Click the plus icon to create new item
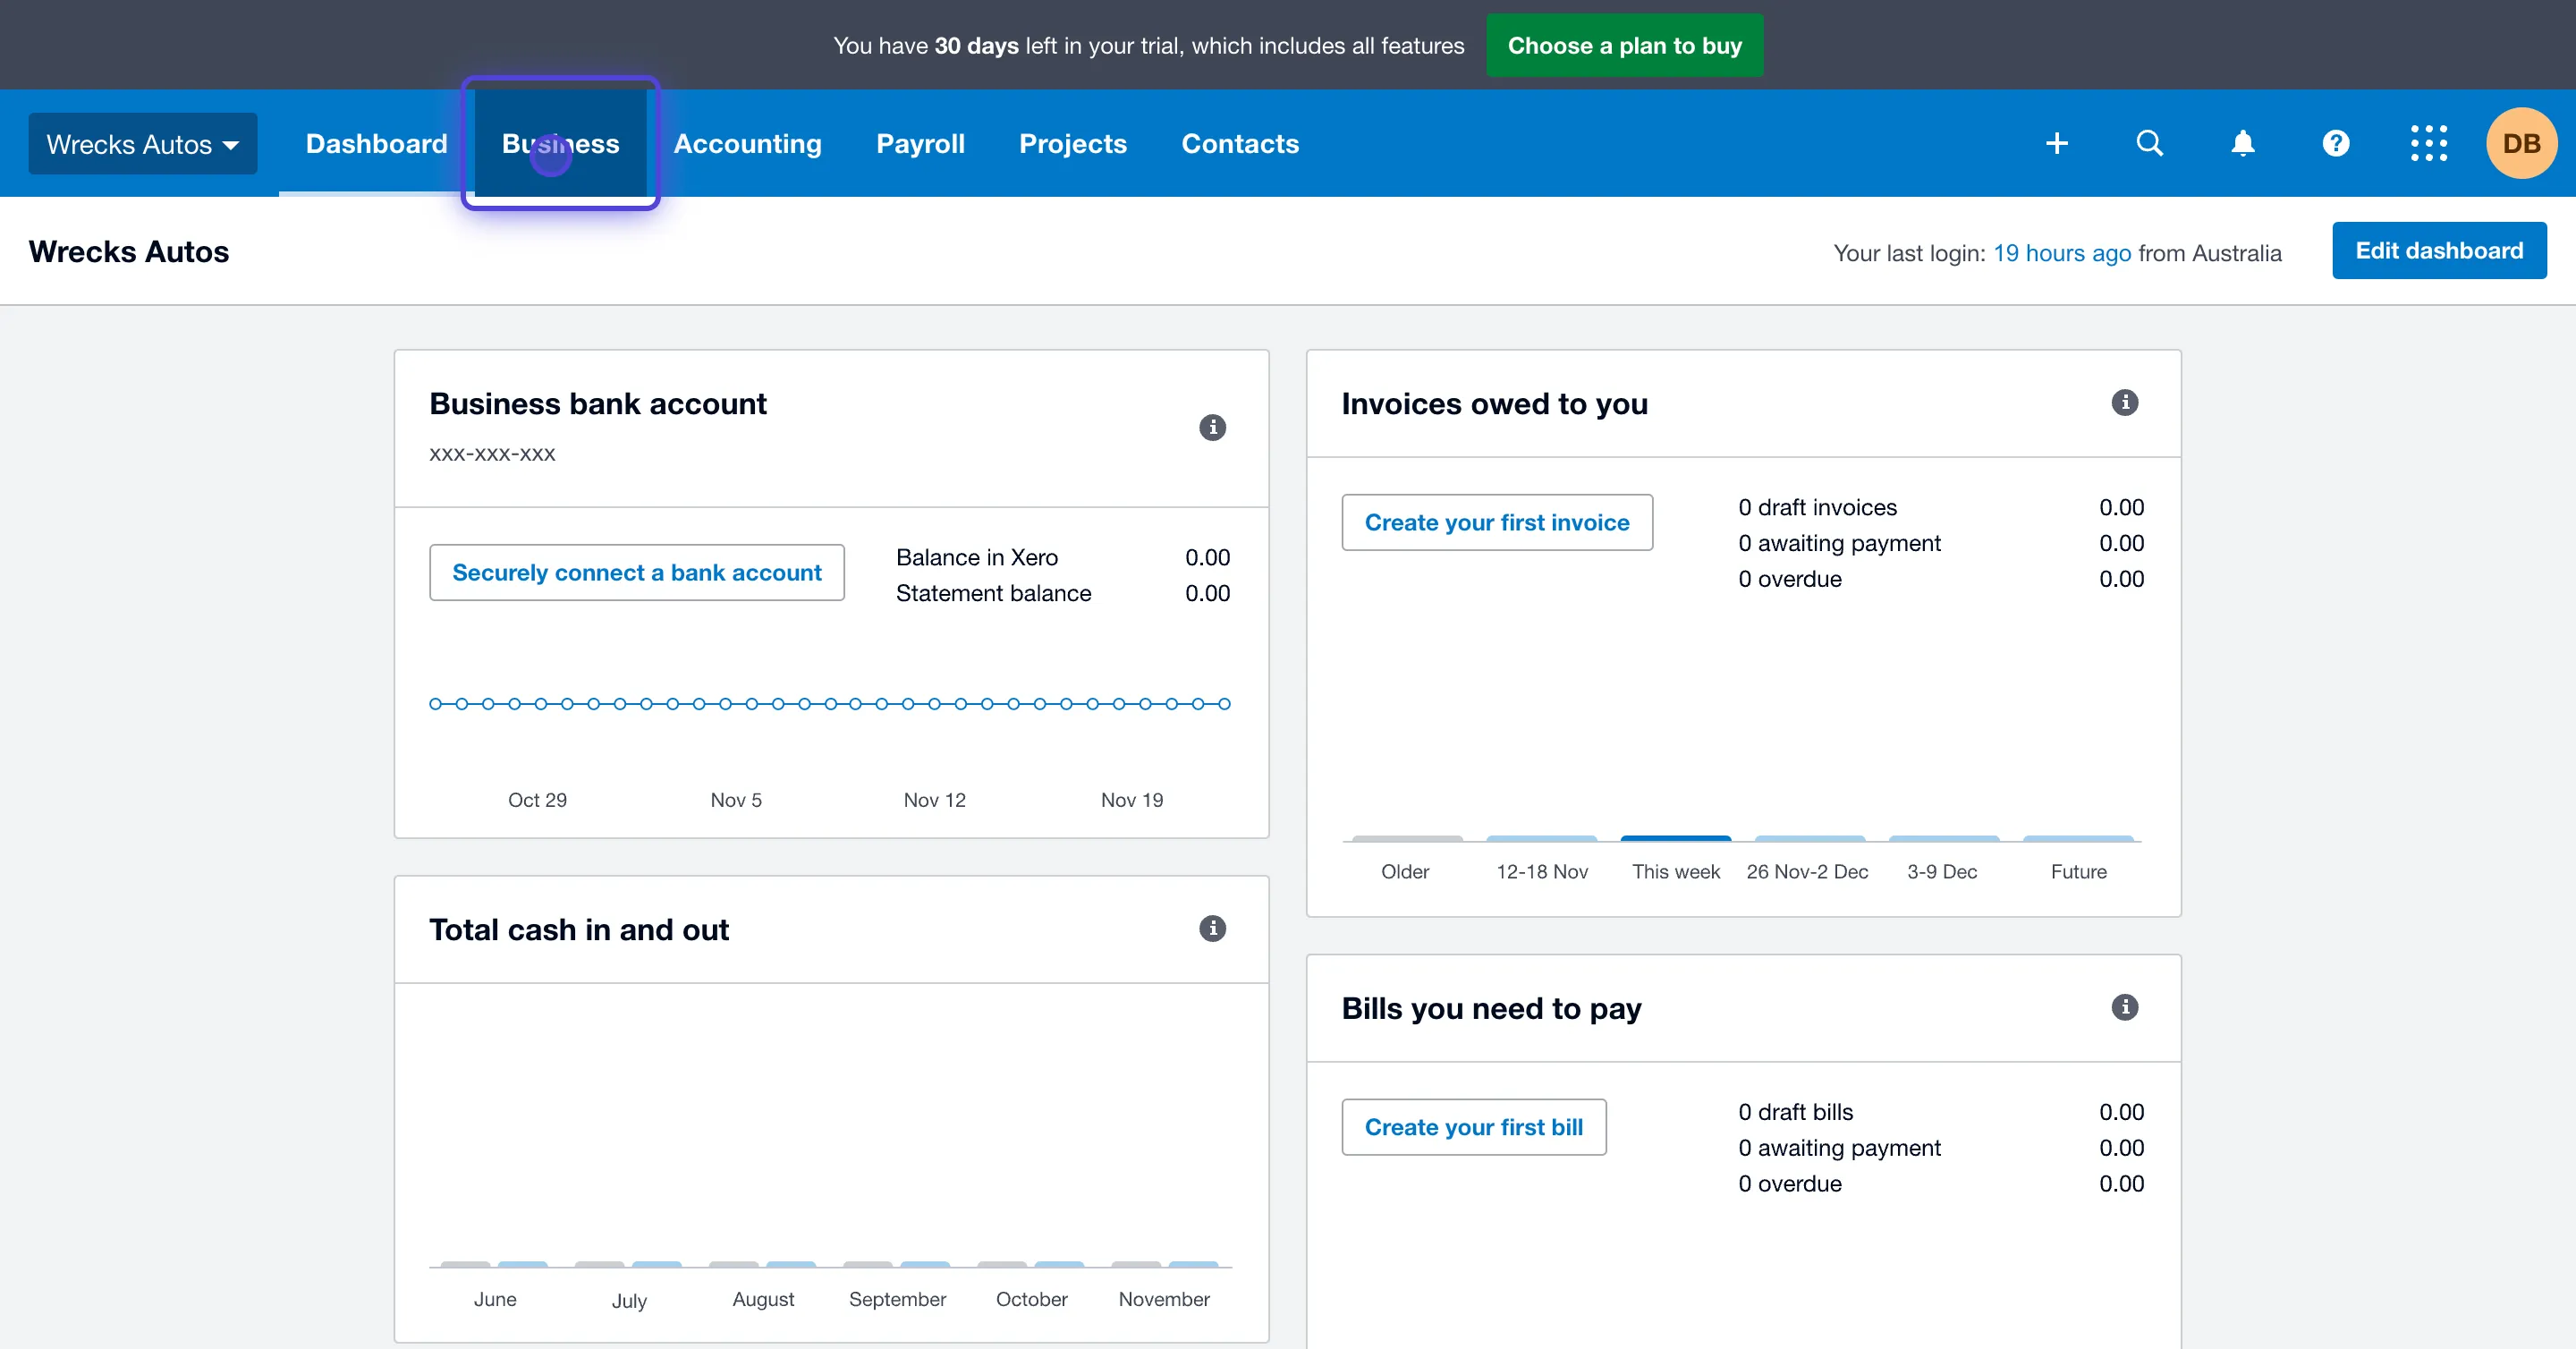Viewport: 2576px width, 1349px height. coord(2056,143)
